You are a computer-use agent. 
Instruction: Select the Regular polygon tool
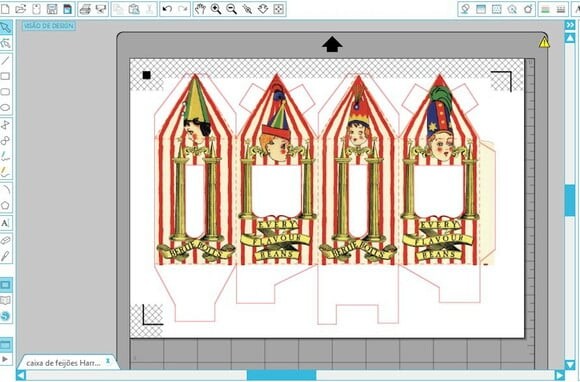click(5, 205)
